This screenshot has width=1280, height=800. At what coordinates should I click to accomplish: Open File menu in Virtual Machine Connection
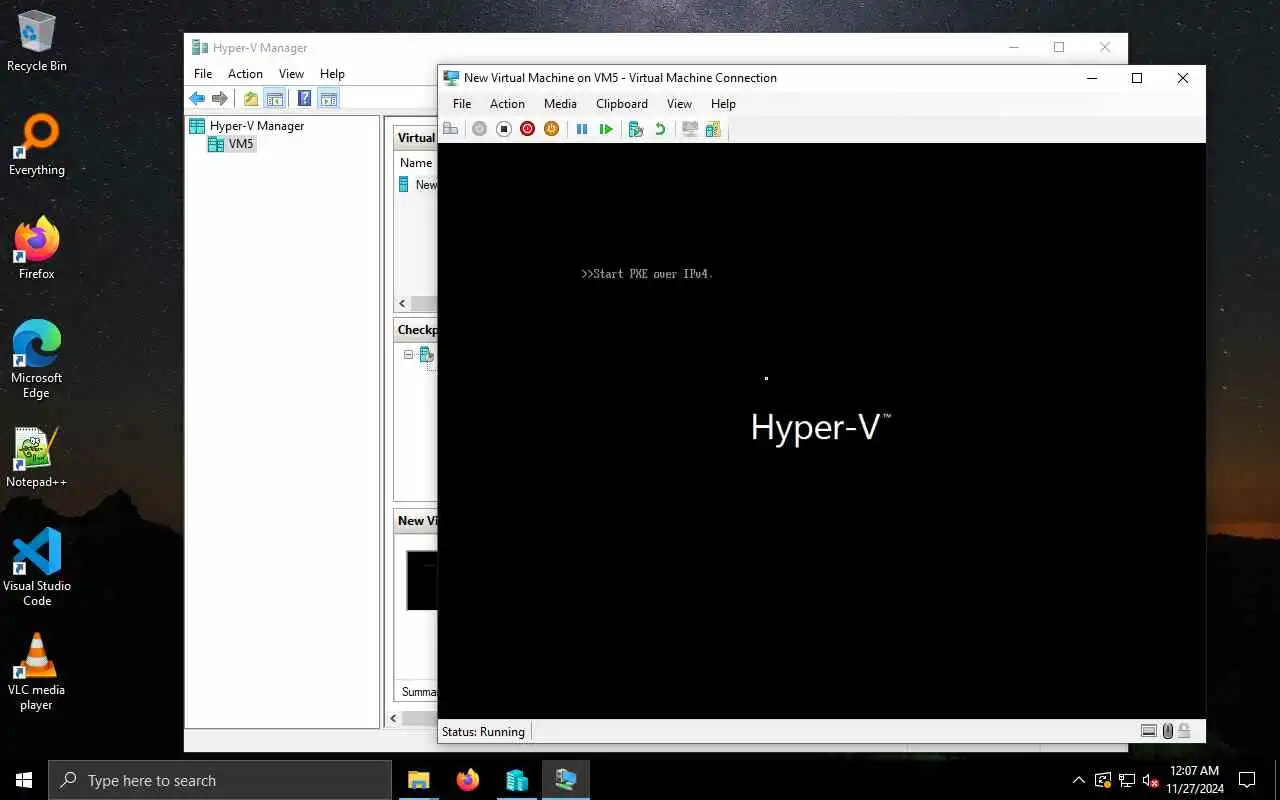[x=462, y=104]
